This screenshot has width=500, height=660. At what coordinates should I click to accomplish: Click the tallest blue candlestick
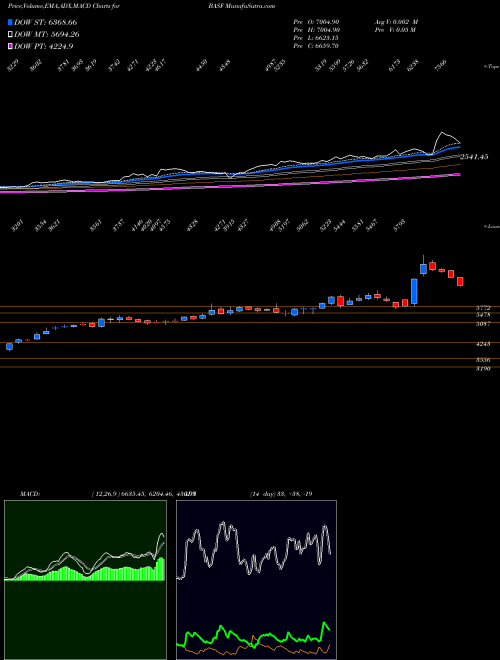(x=414, y=291)
